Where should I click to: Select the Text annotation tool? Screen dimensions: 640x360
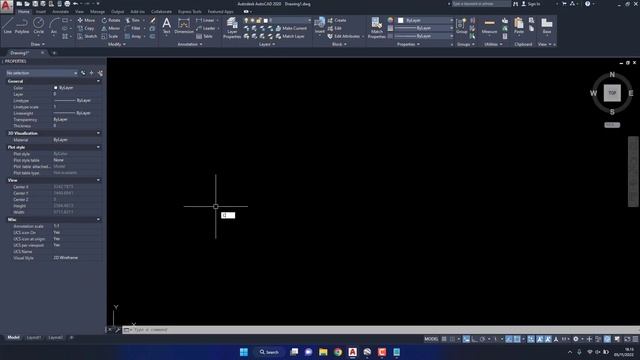[x=167, y=26]
